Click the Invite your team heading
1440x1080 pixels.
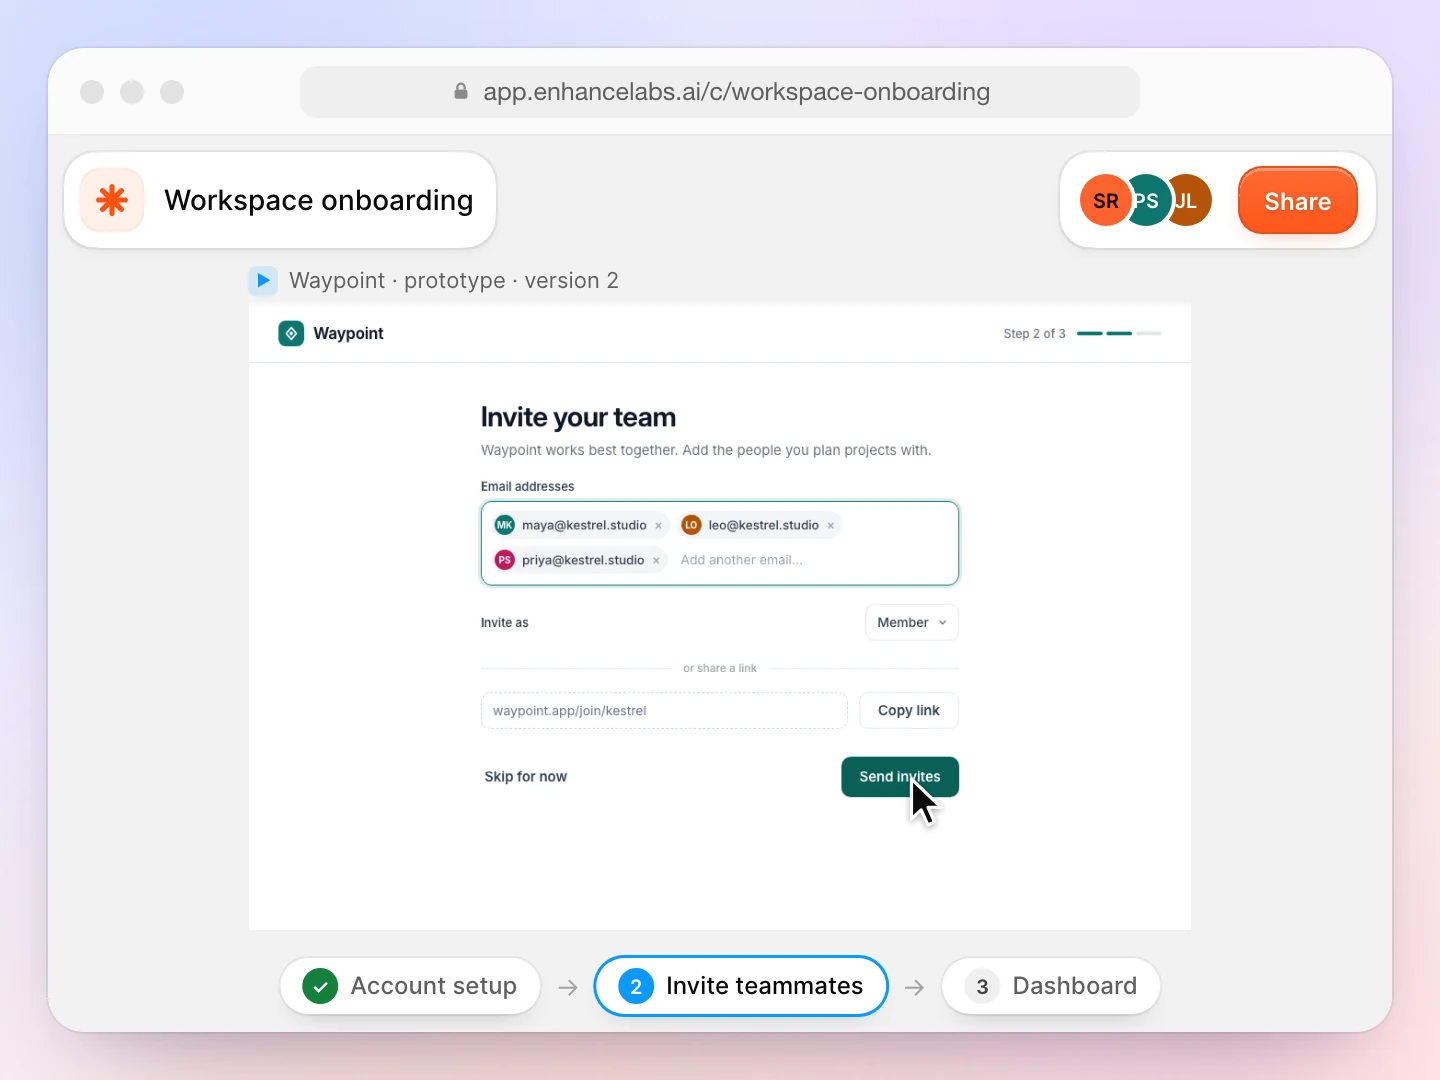[x=578, y=417]
